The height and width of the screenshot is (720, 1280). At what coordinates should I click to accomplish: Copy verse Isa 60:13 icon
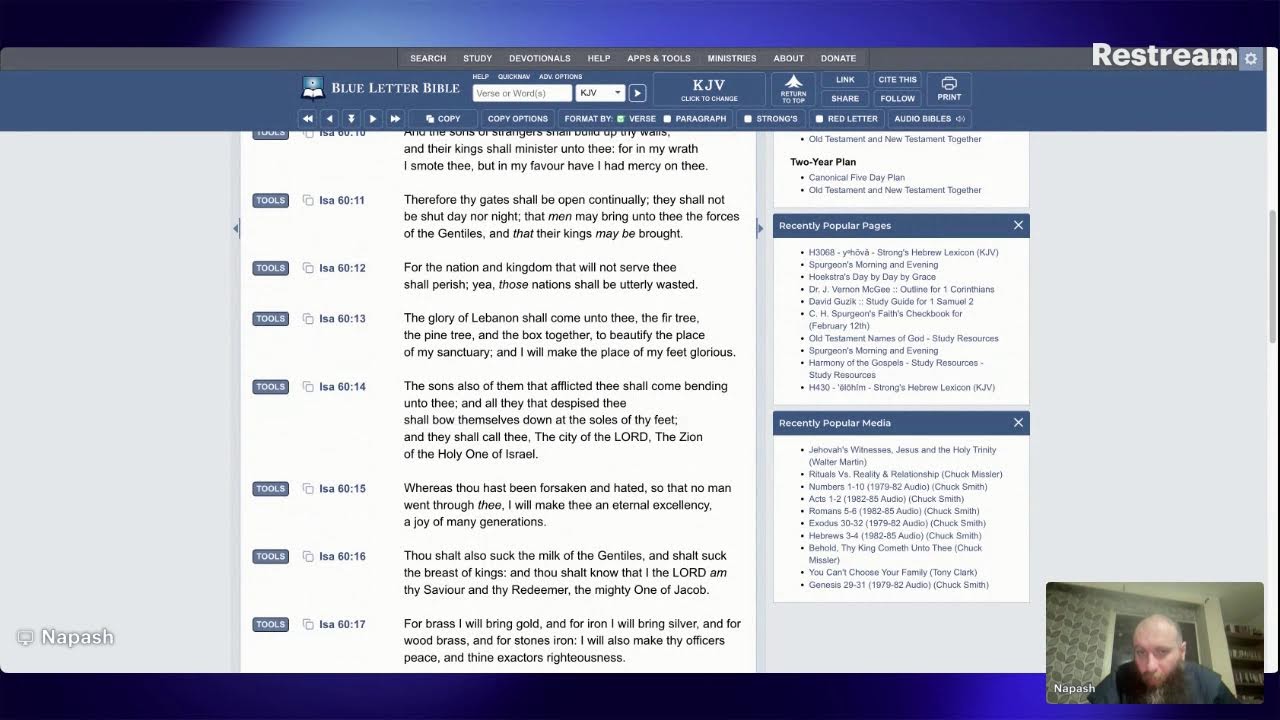(x=308, y=319)
